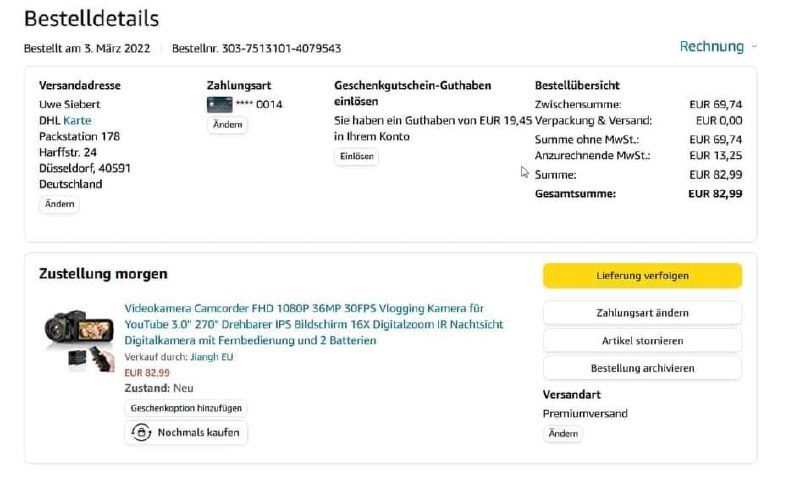Click the Gesamtsumme EUR 82,99 amount
Image resolution: width=800 pixels, height=480 pixels.
click(x=715, y=194)
